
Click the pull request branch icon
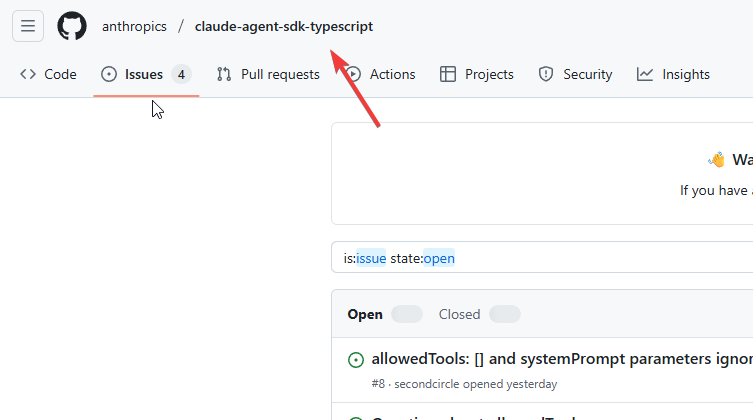[224, 74]
